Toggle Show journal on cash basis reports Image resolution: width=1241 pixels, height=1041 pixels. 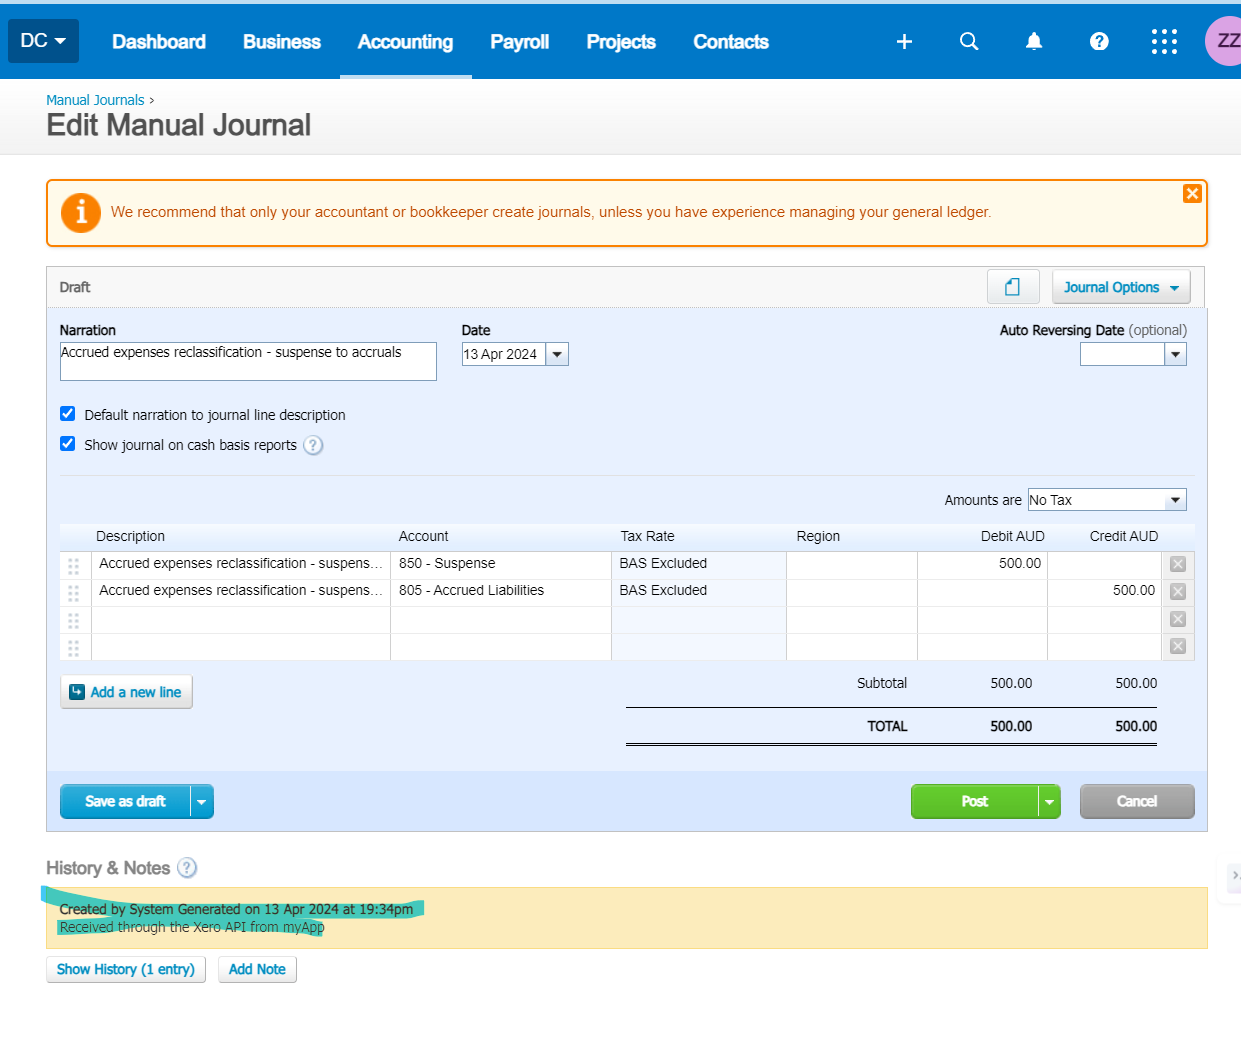[x=68, y=444]
